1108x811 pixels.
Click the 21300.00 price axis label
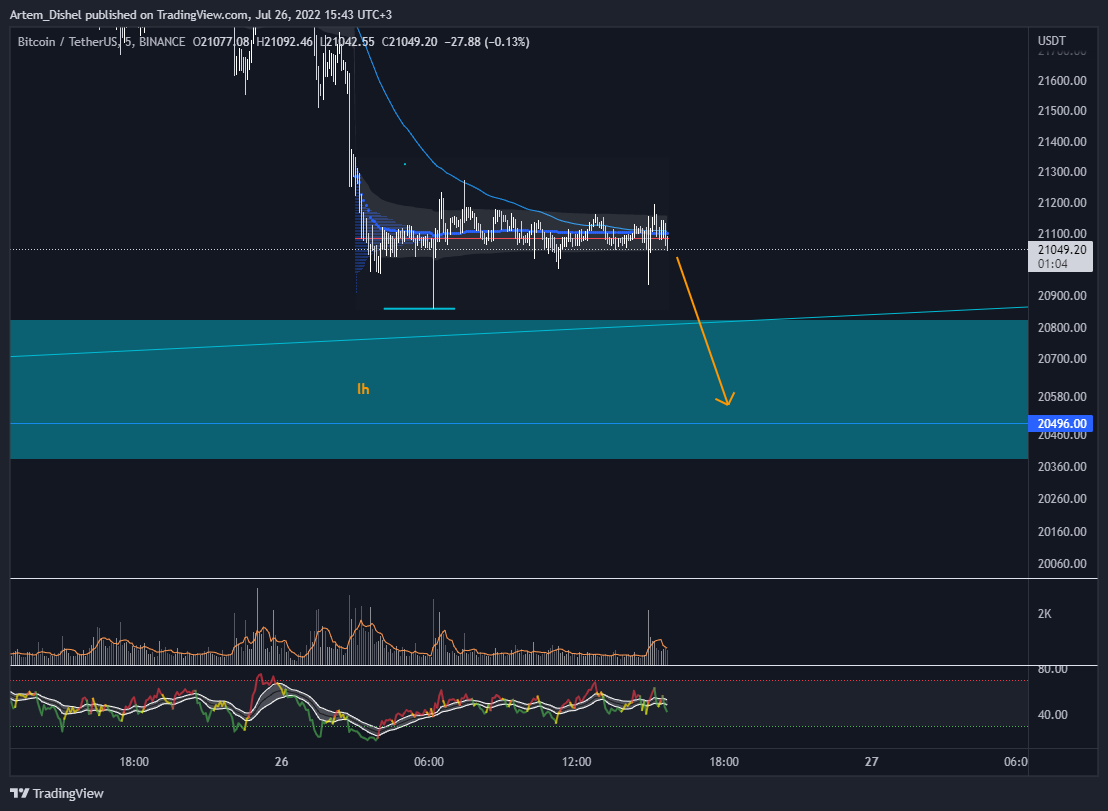pyautogui.click(x=1061, y=172)
